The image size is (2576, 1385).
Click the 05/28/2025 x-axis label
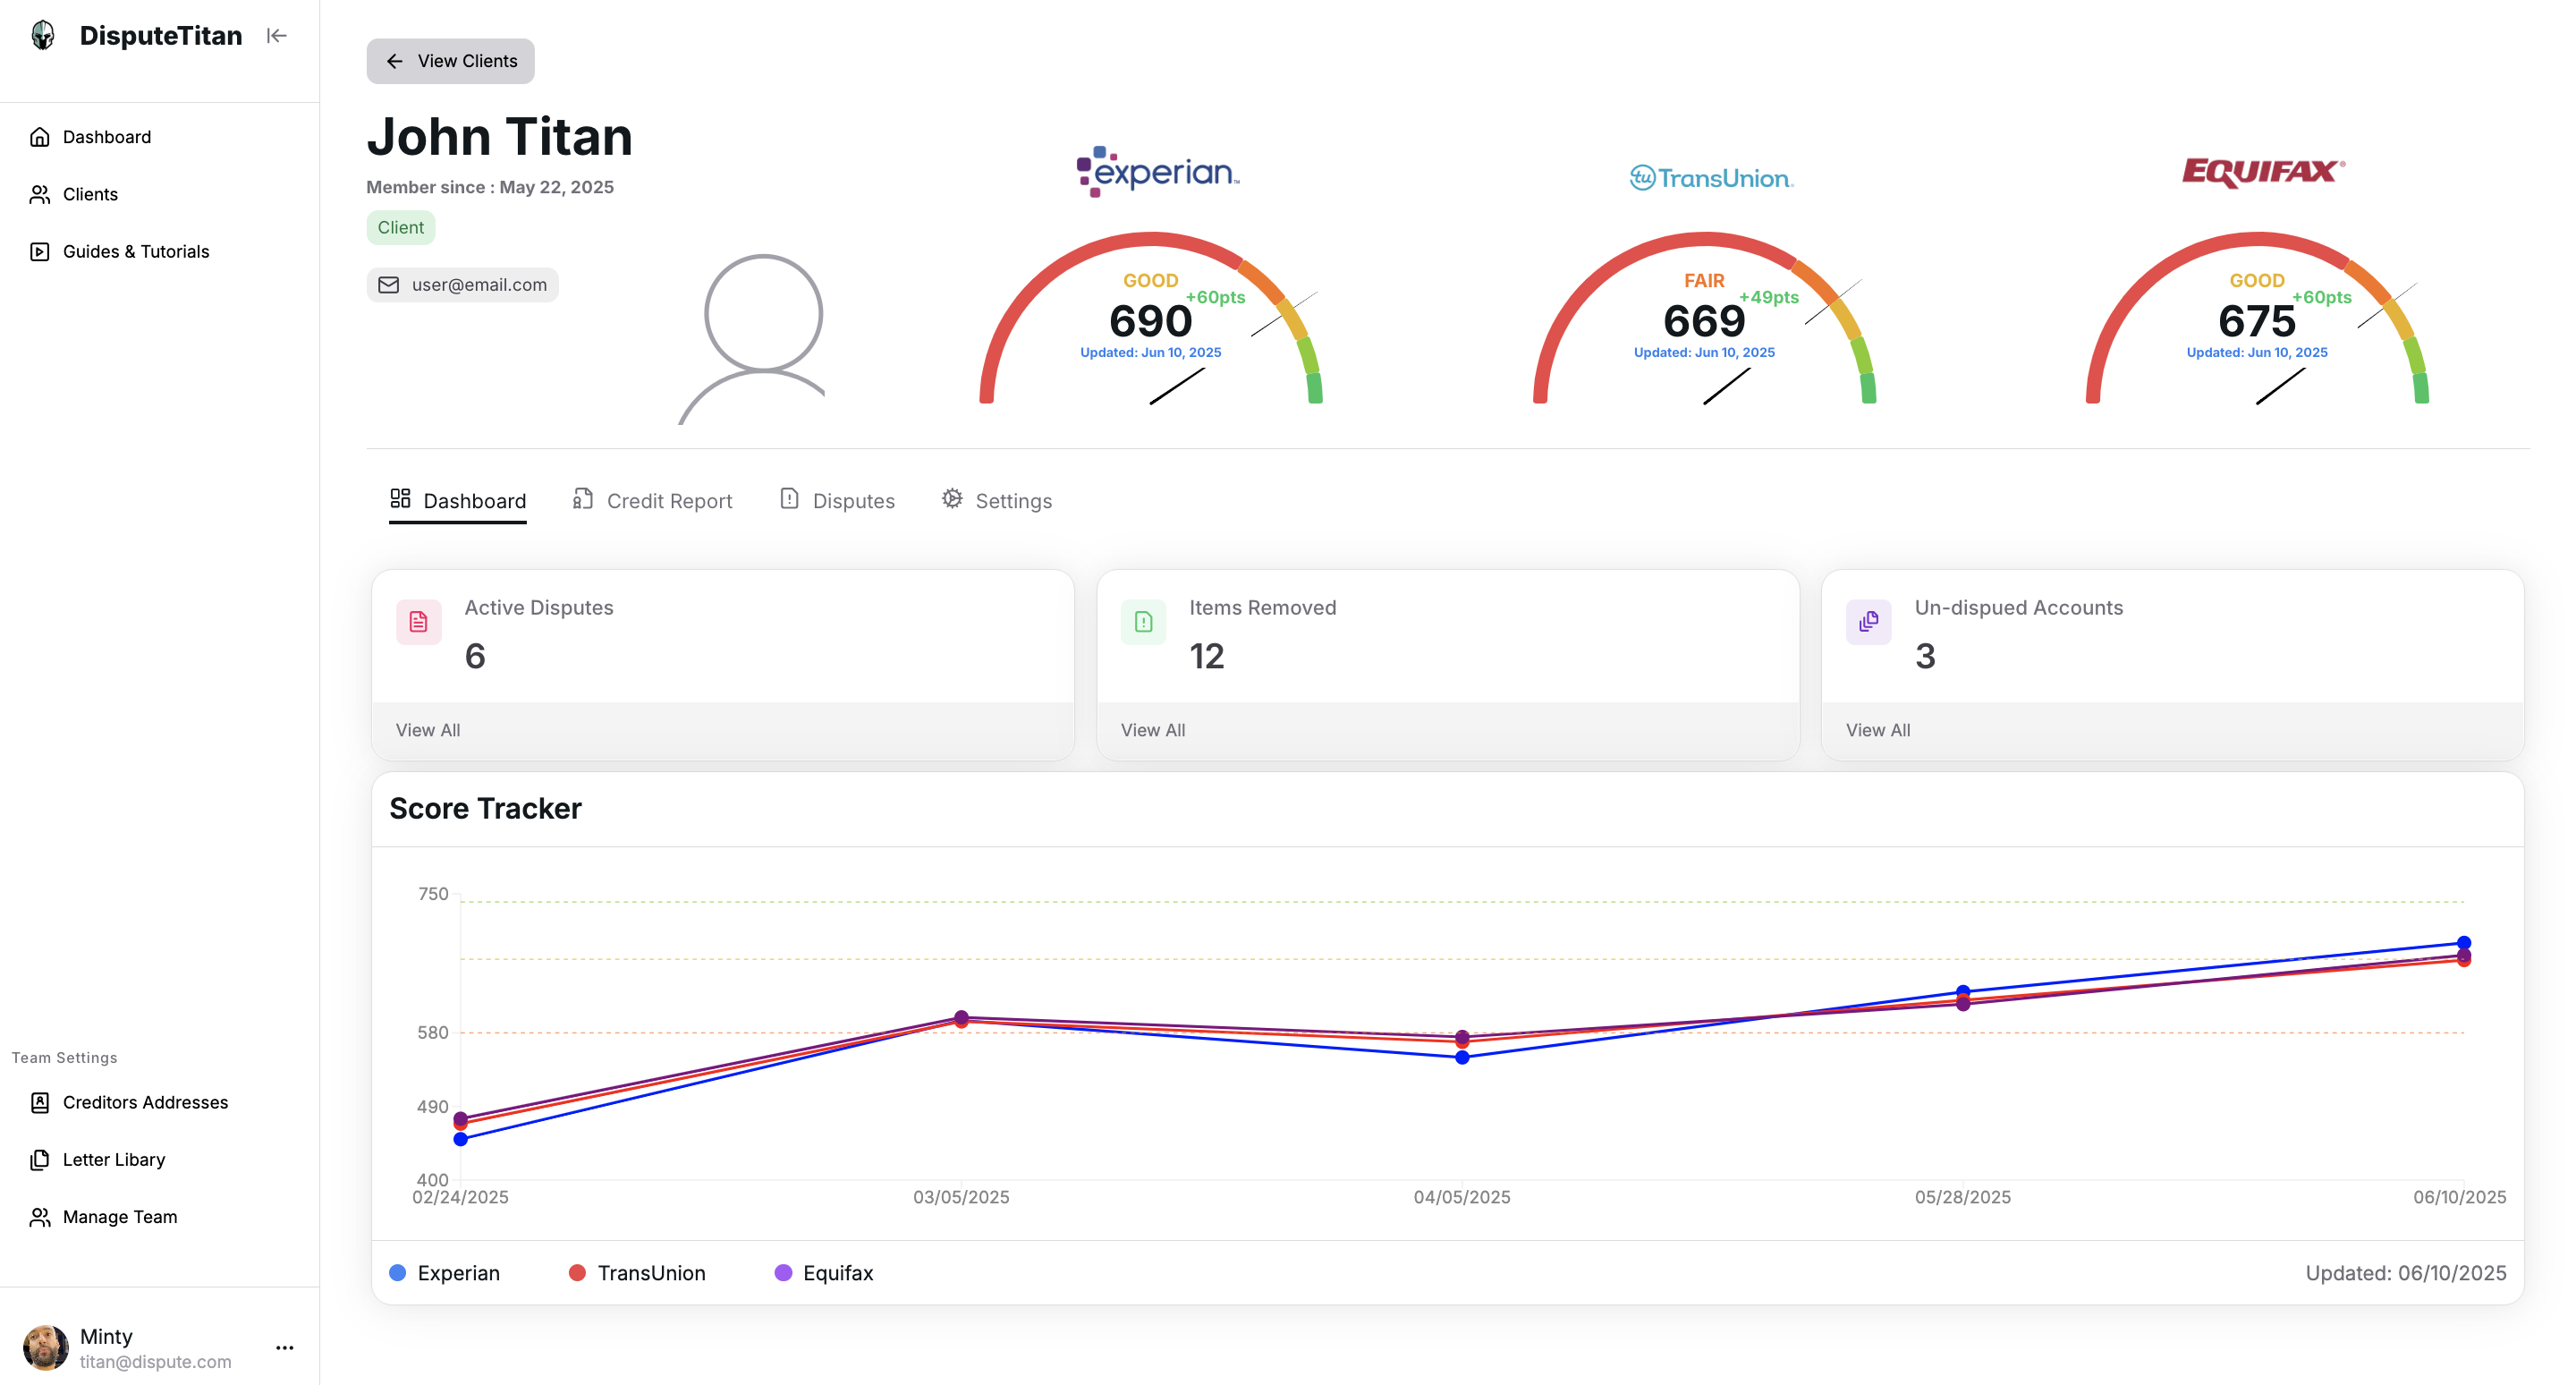pyautogui.click(x=1962, y=1197)
